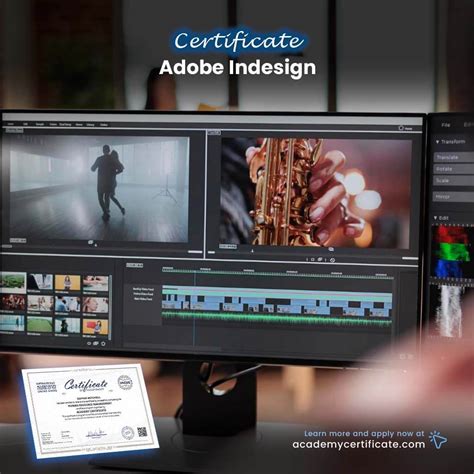Open the File menu on the right monitor
Viewport: 474px width, 474px height.
pyautogui.click(x=446, y=125)
